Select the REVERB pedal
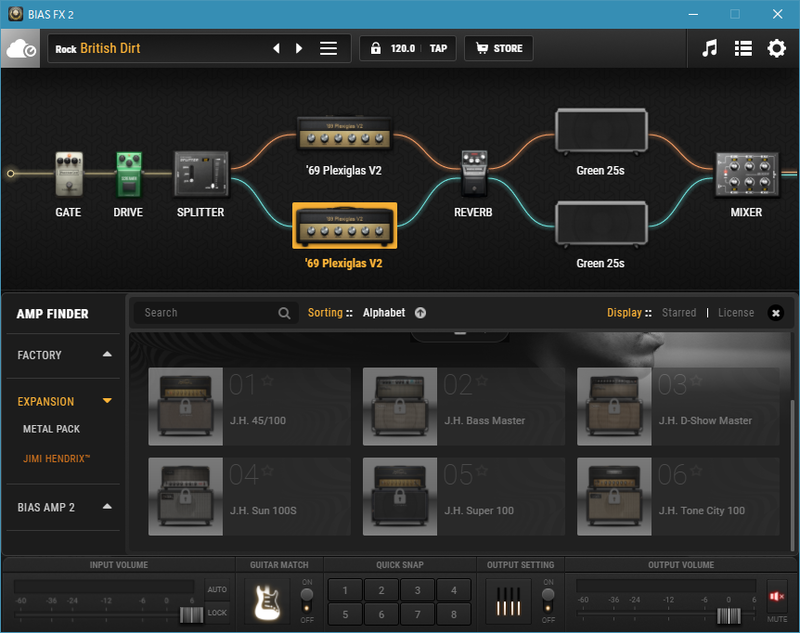Image resolution: width=800 pixels, height=633 pixels. coord(474,173)
